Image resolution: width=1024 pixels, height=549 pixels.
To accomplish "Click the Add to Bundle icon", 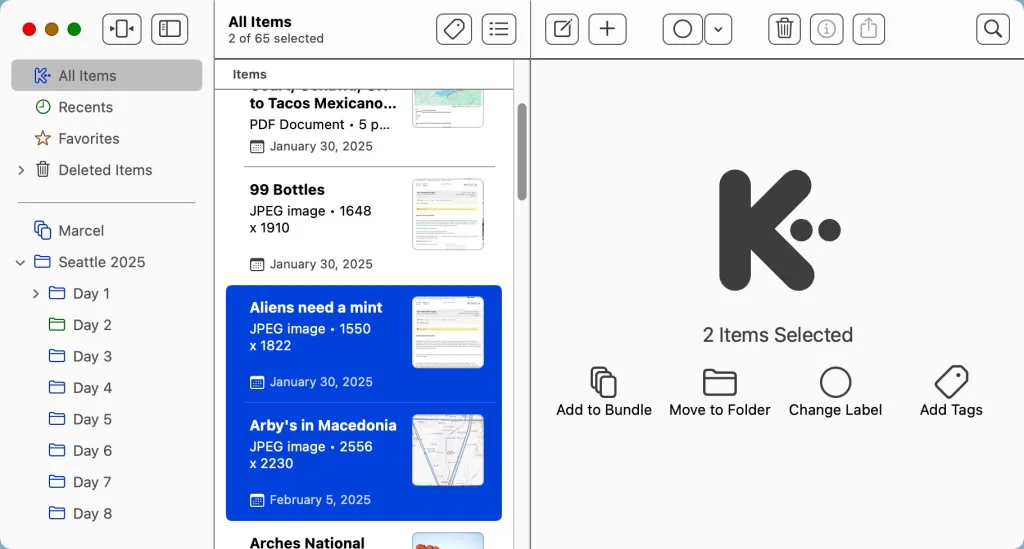I will point(603,382).
